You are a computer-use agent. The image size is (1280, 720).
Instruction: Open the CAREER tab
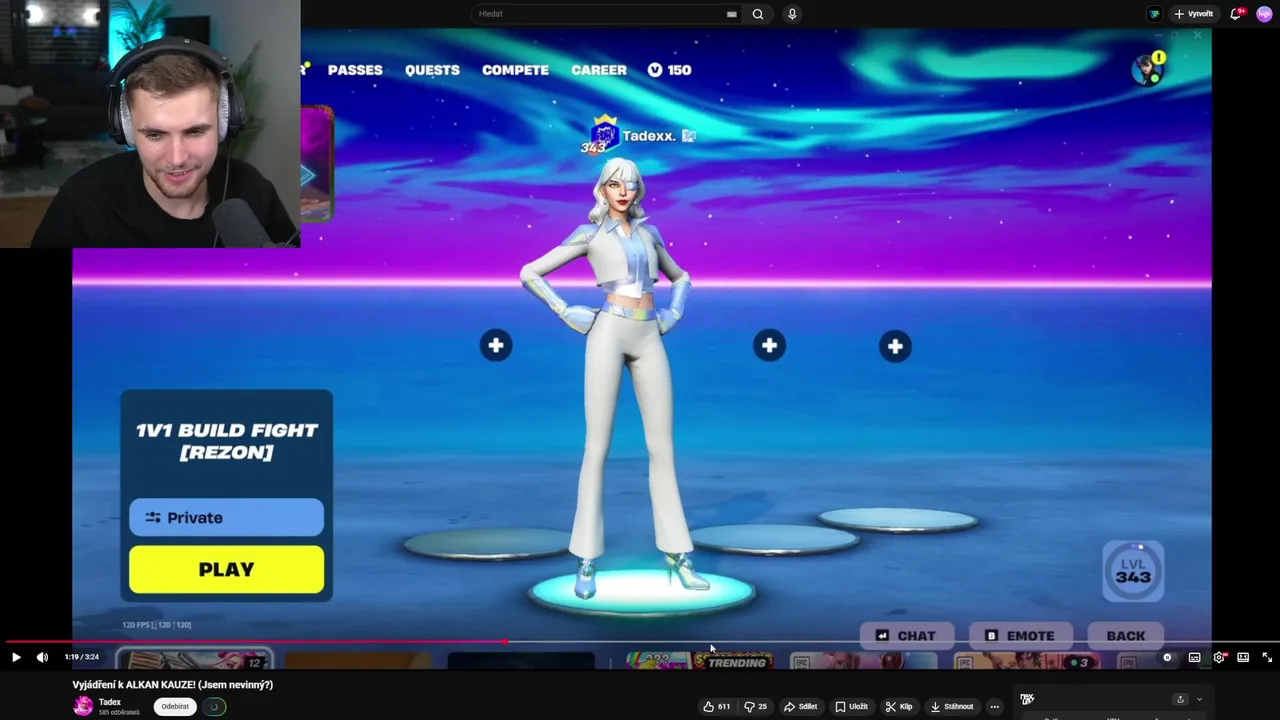[x=599, y=70]
